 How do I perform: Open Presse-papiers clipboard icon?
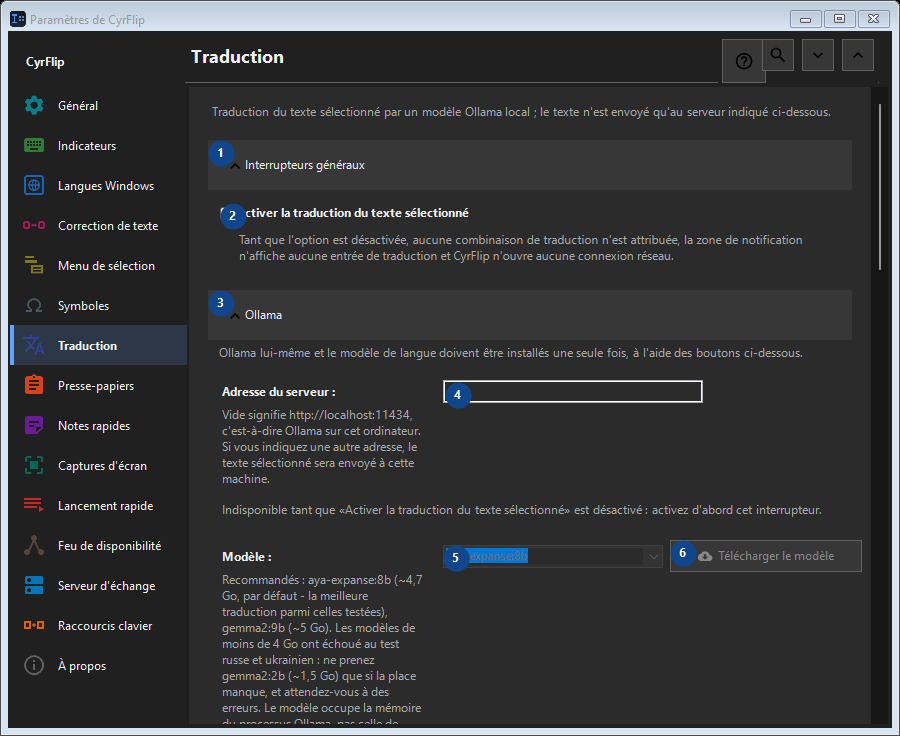[x=34, y=385]
